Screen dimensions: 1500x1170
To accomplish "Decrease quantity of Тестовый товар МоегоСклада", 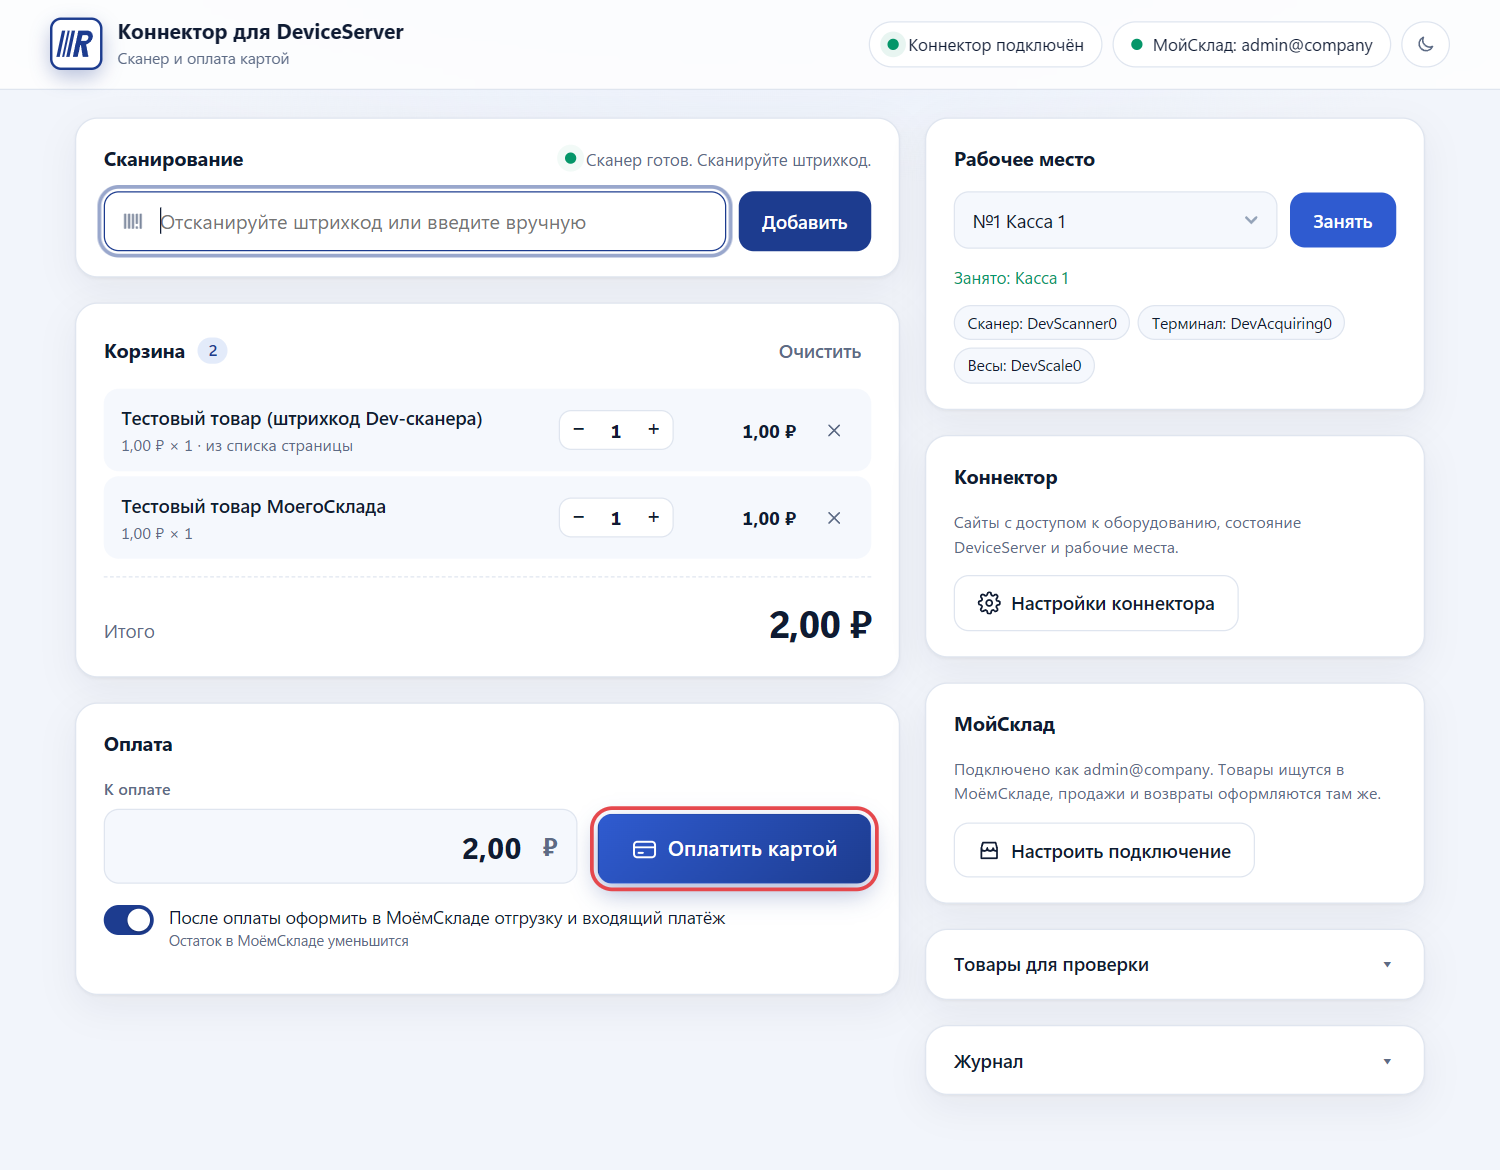I will 578,518.
